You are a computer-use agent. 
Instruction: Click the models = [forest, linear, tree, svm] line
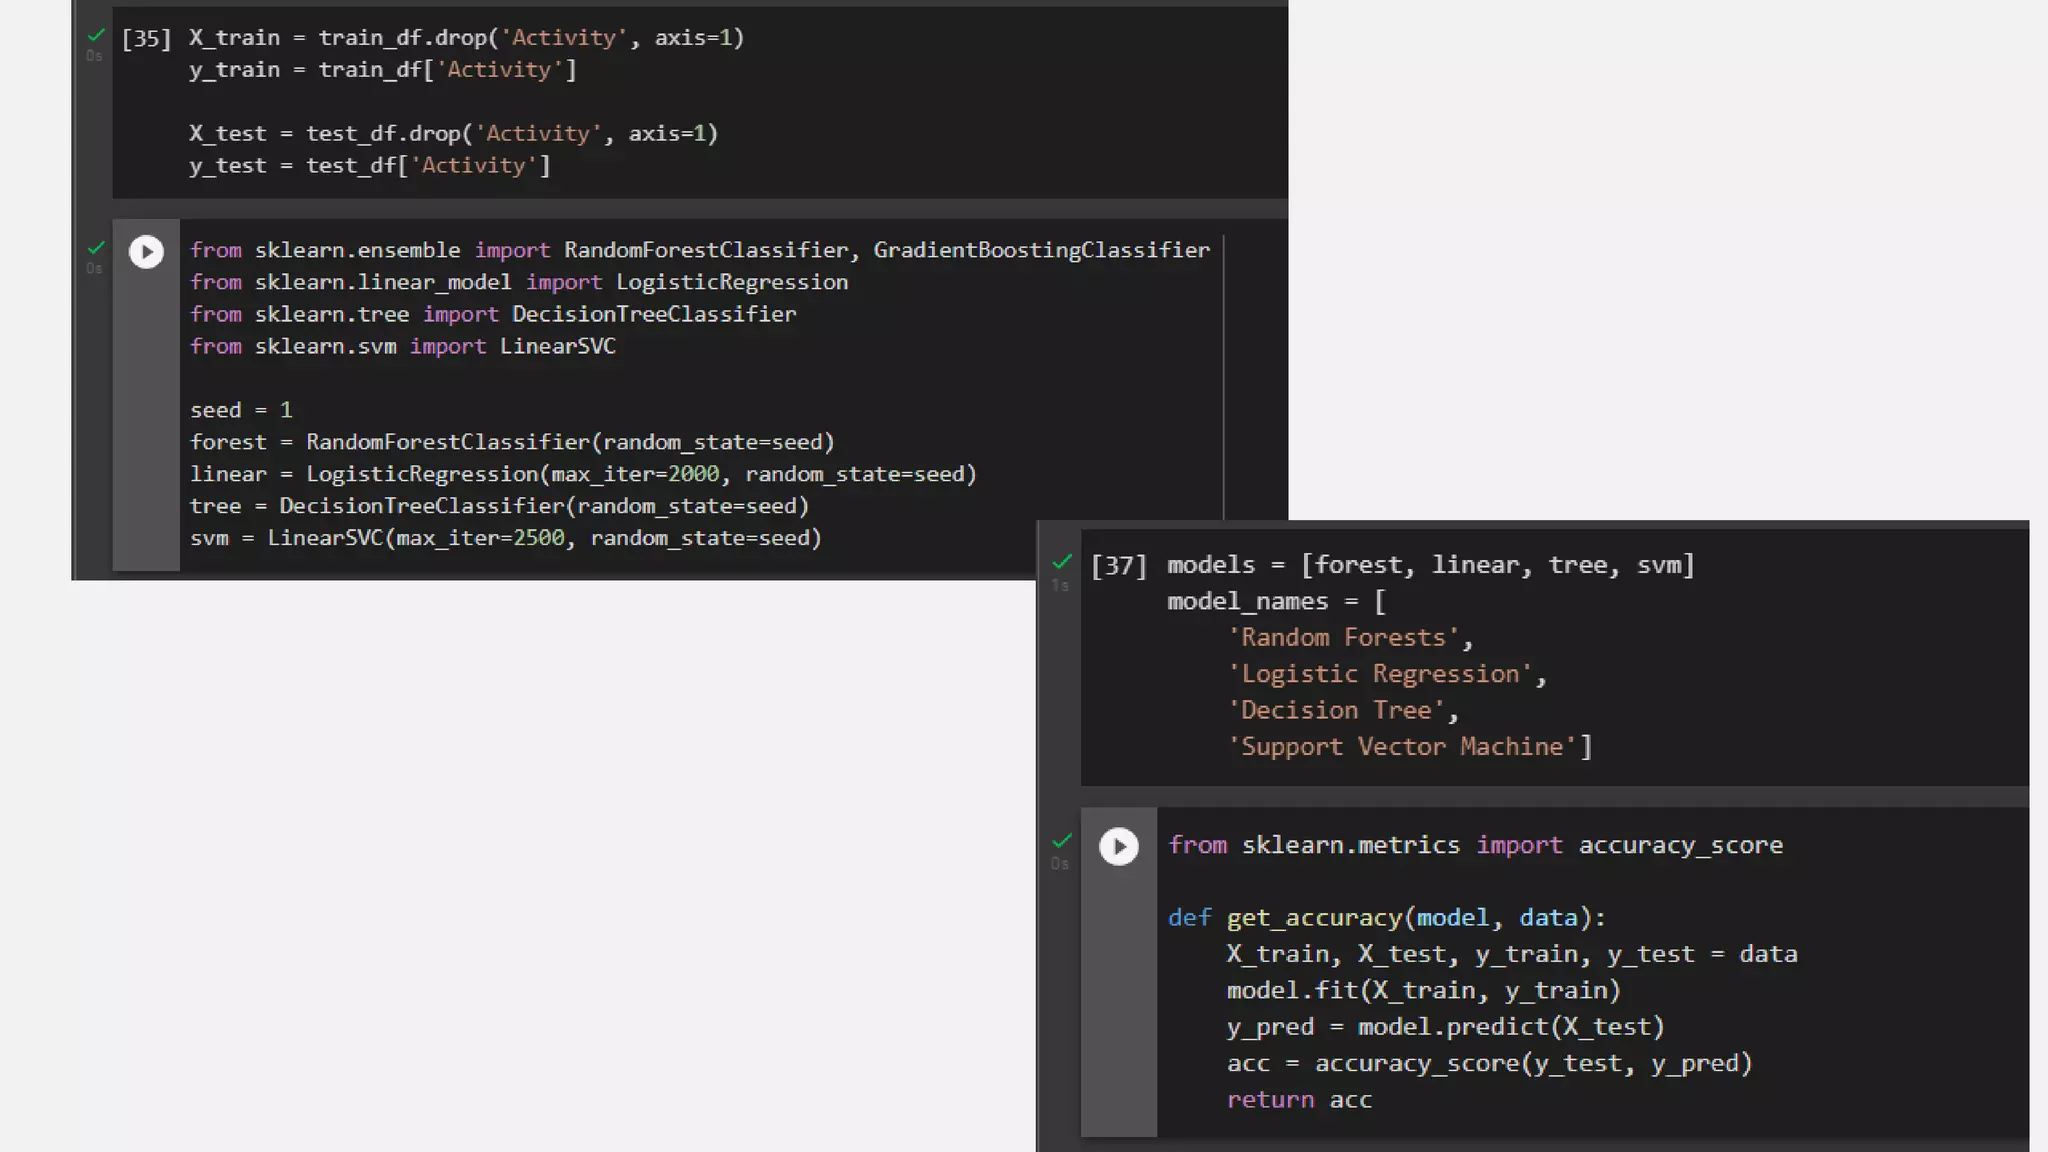click(1430, 565)
